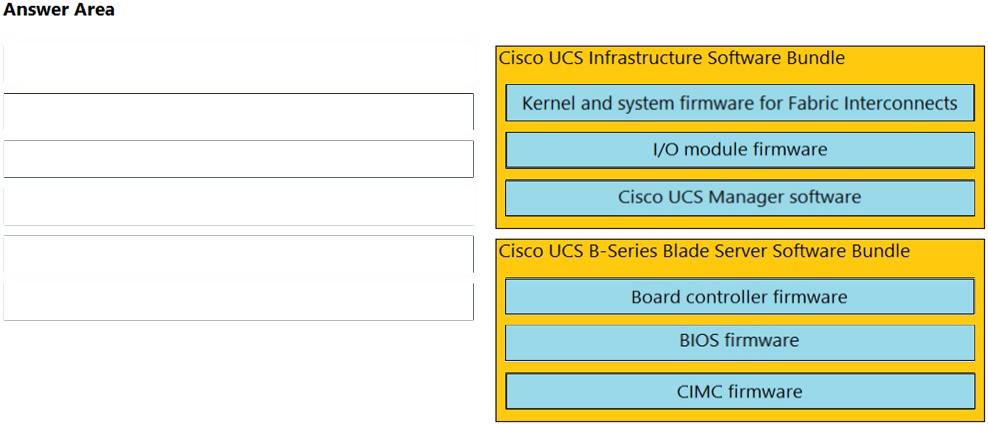Click the CIMC firmware item
This screenshot has height=425, width=988.
(739, 391)
